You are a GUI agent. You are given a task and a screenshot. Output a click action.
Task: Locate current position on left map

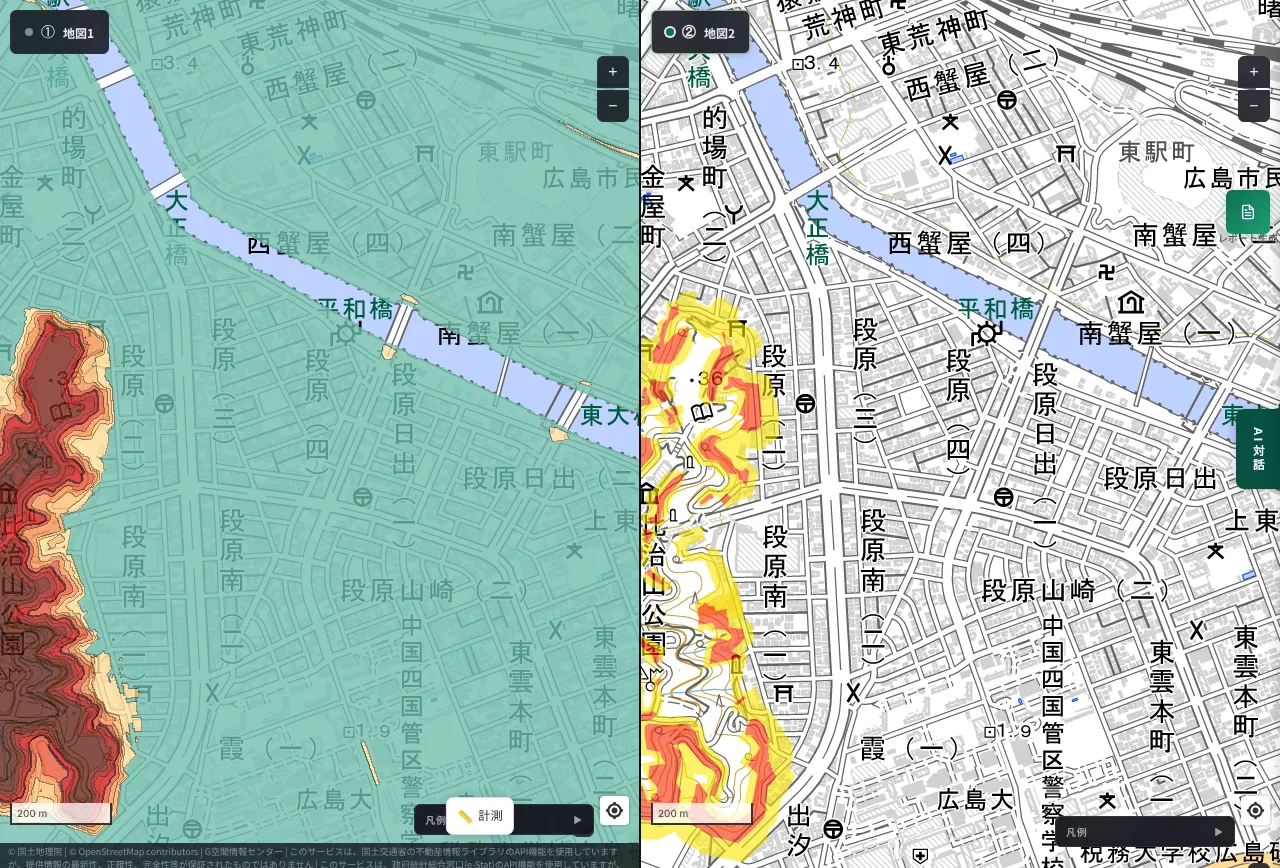pos(615,810)
